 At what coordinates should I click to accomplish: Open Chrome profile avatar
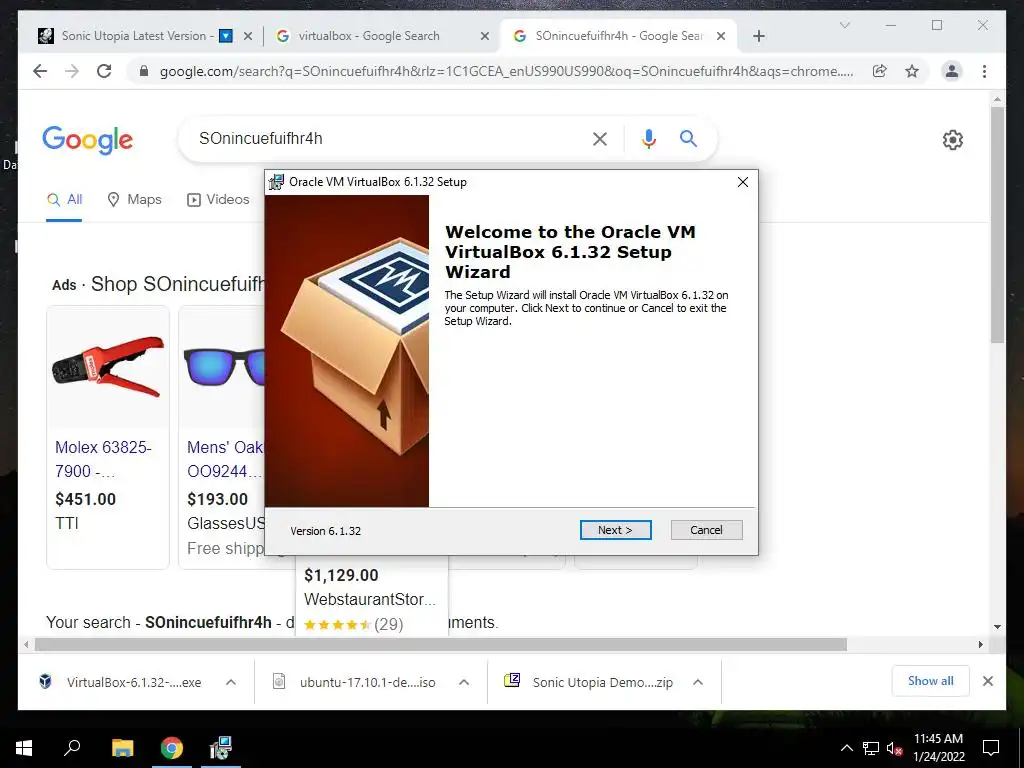[952, 71]
